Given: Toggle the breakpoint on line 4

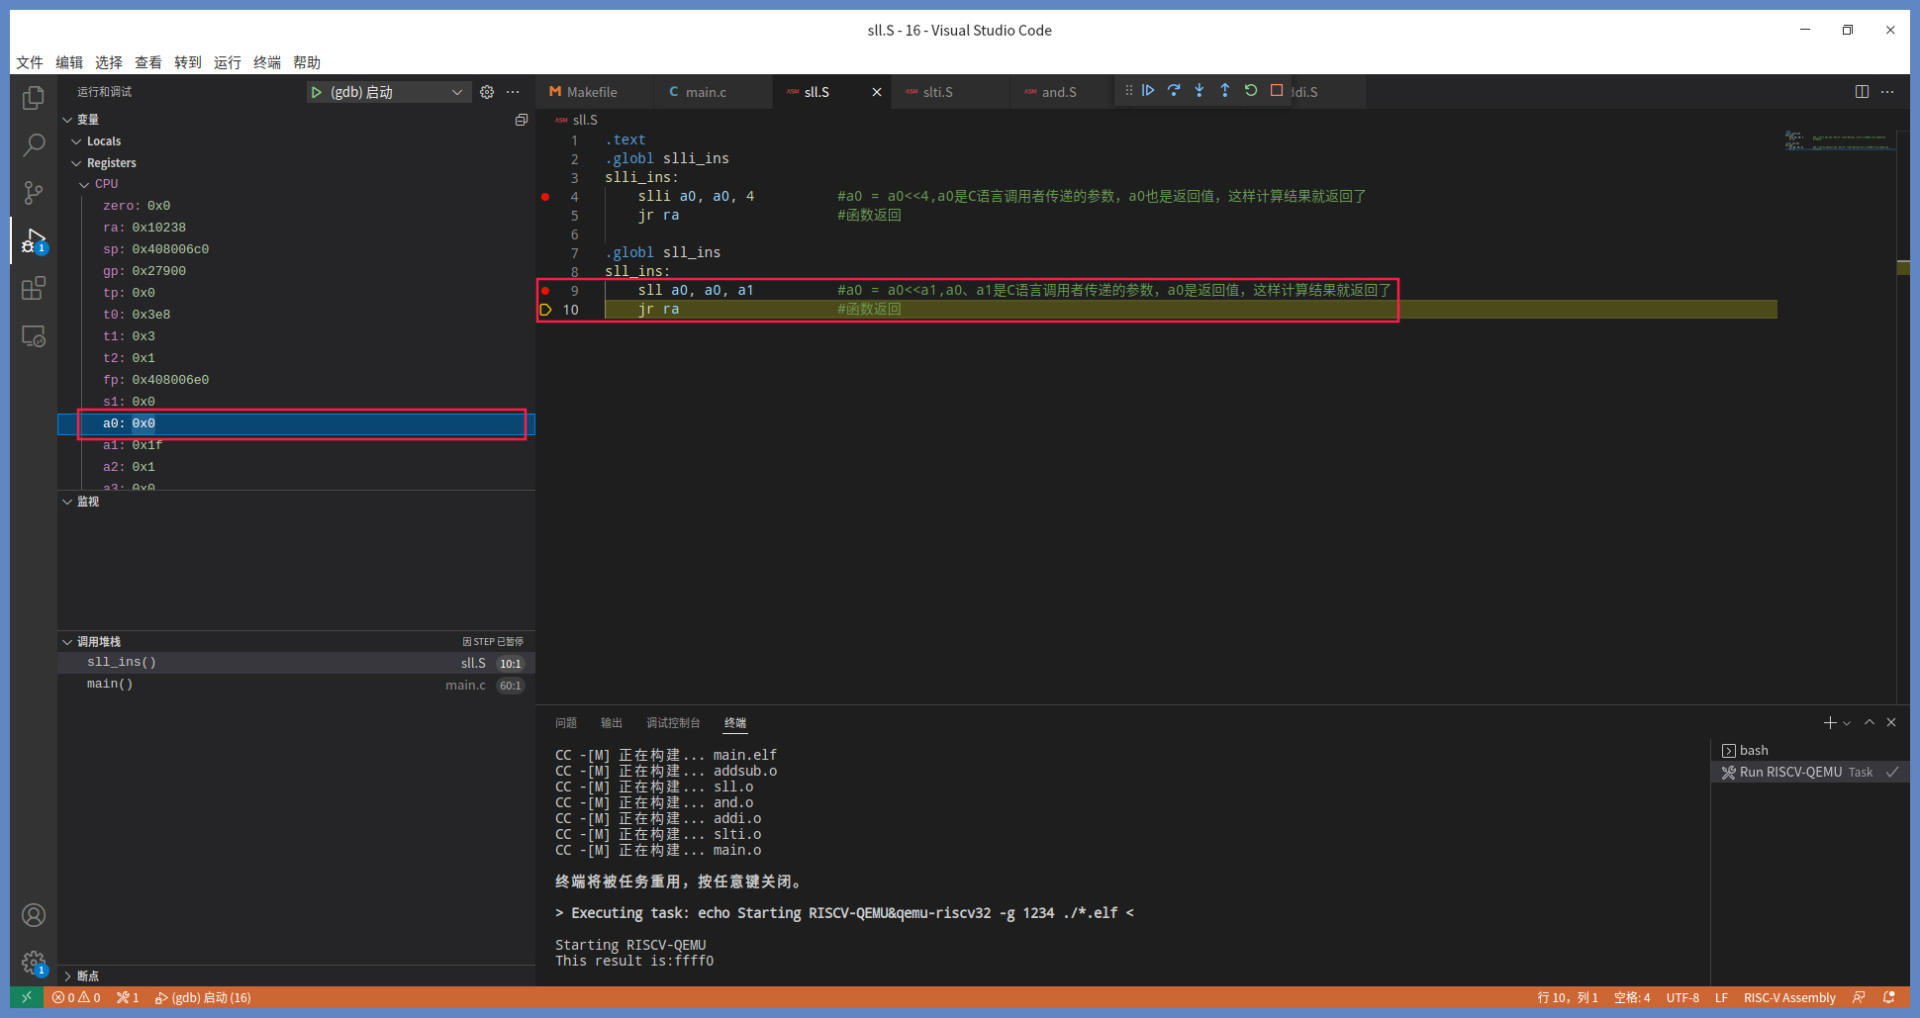Looking at the screenshot, I should [x=545, y=197].
